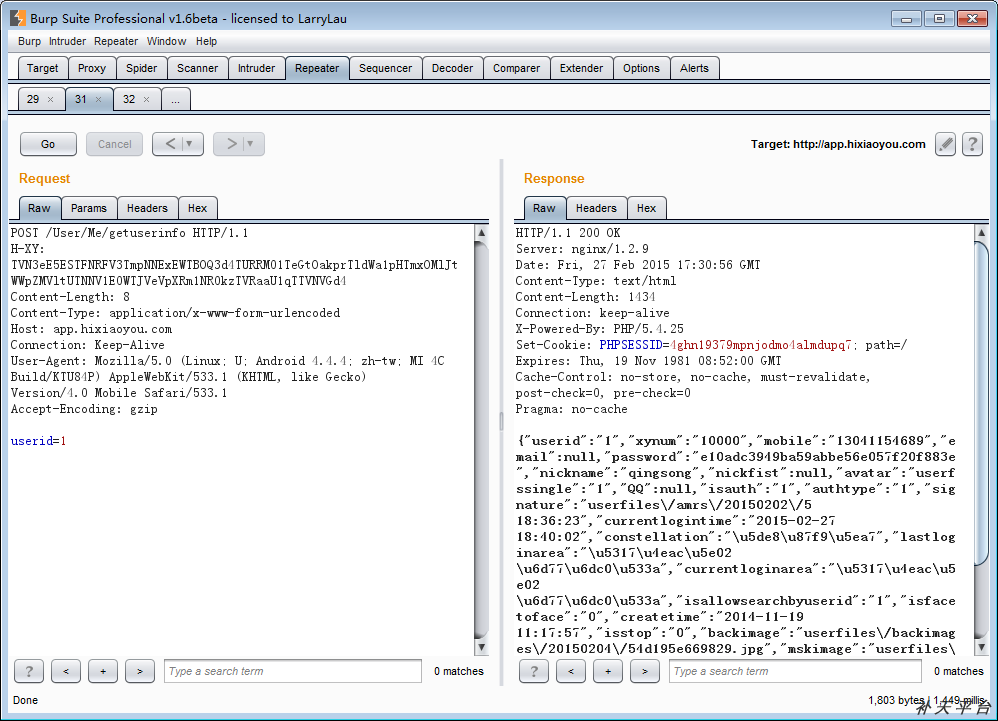Open the Burp menu
This screenshot has height=721, width=998.
(x=29, y=41)
